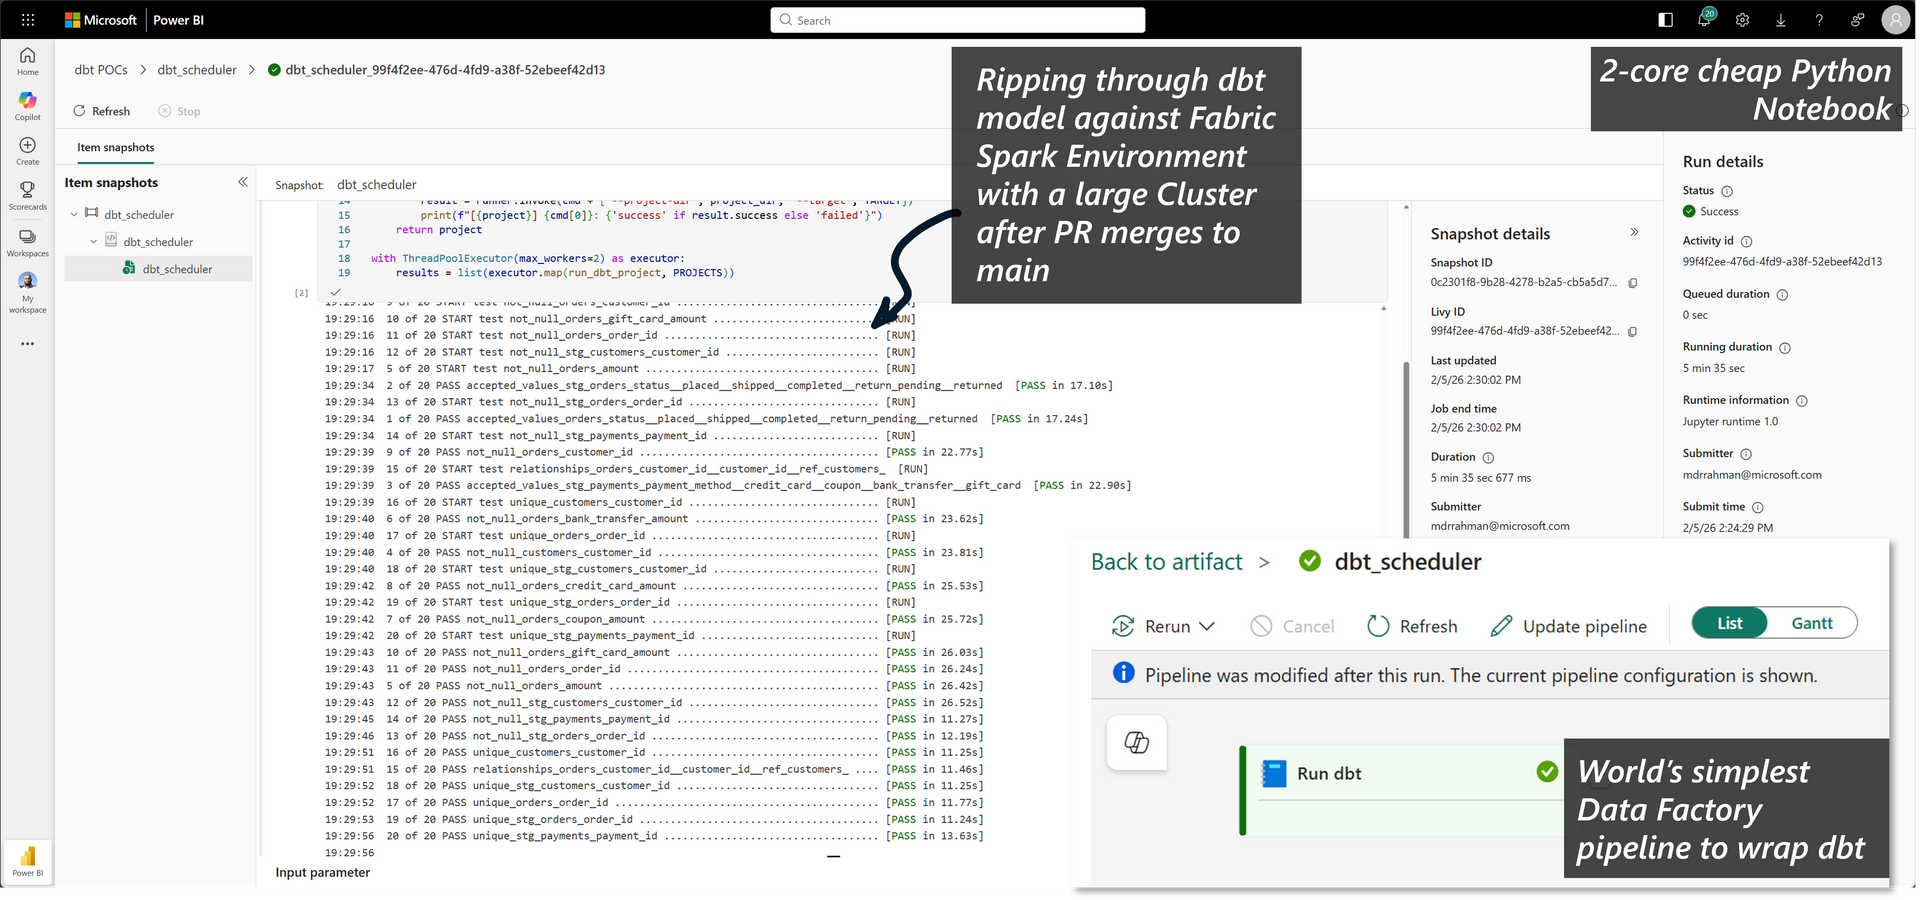Open the Power BI settings gear
The width and height of the screenshot is (1920, 900).
tap(1742, 20)
